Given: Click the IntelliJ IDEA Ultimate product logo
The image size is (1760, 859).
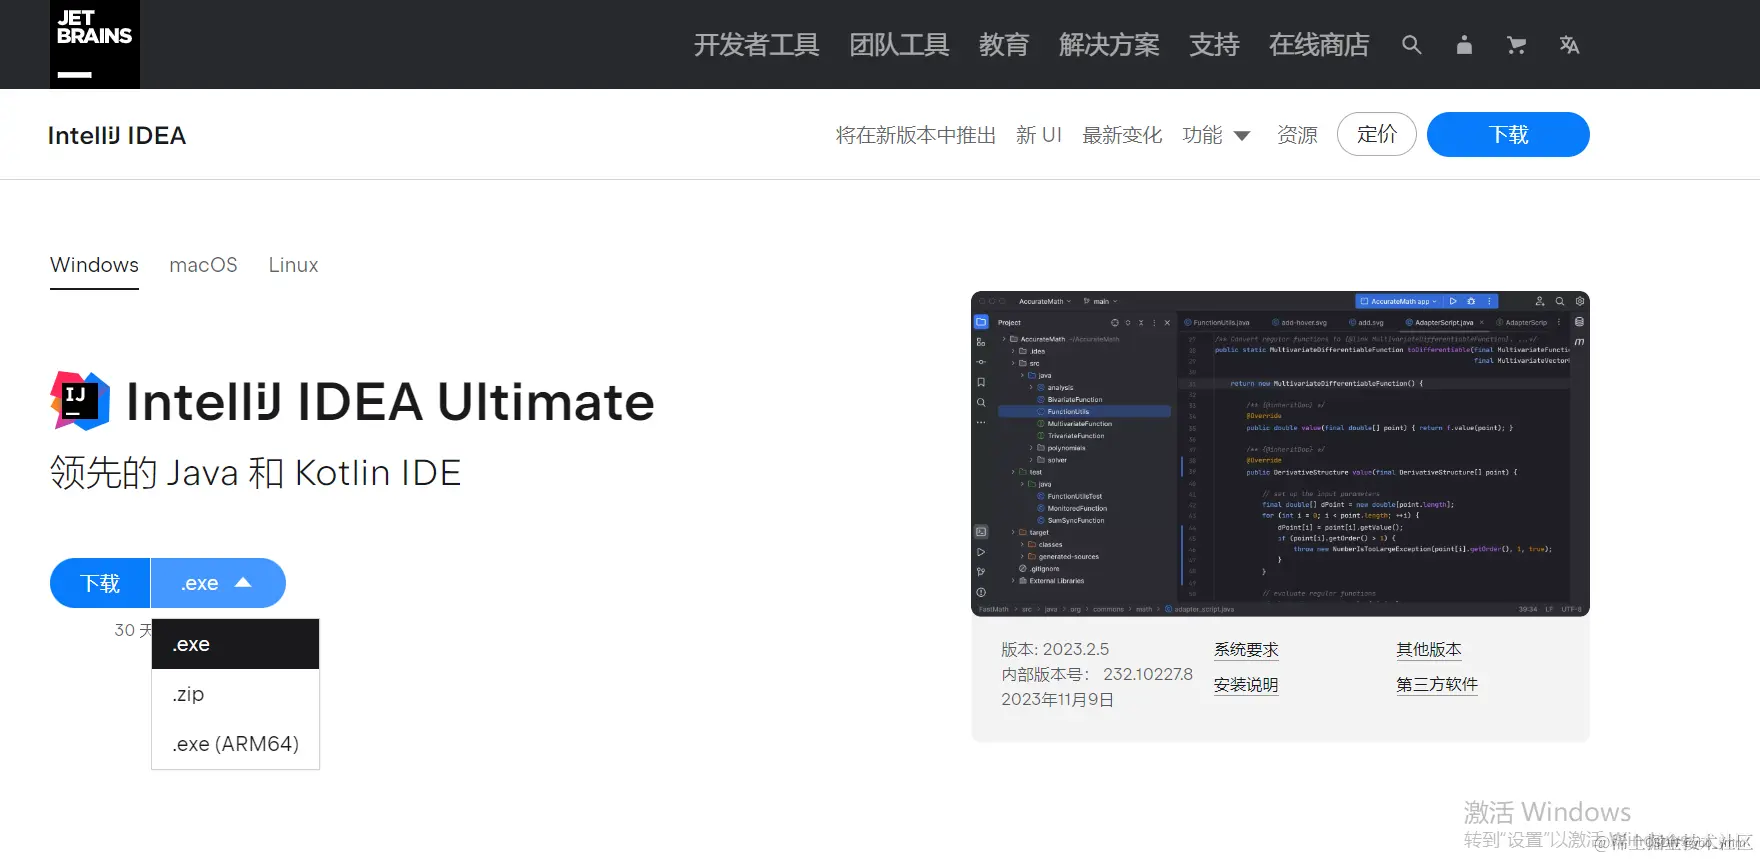Looking at the screenshot, I should [x=80, y=401].
